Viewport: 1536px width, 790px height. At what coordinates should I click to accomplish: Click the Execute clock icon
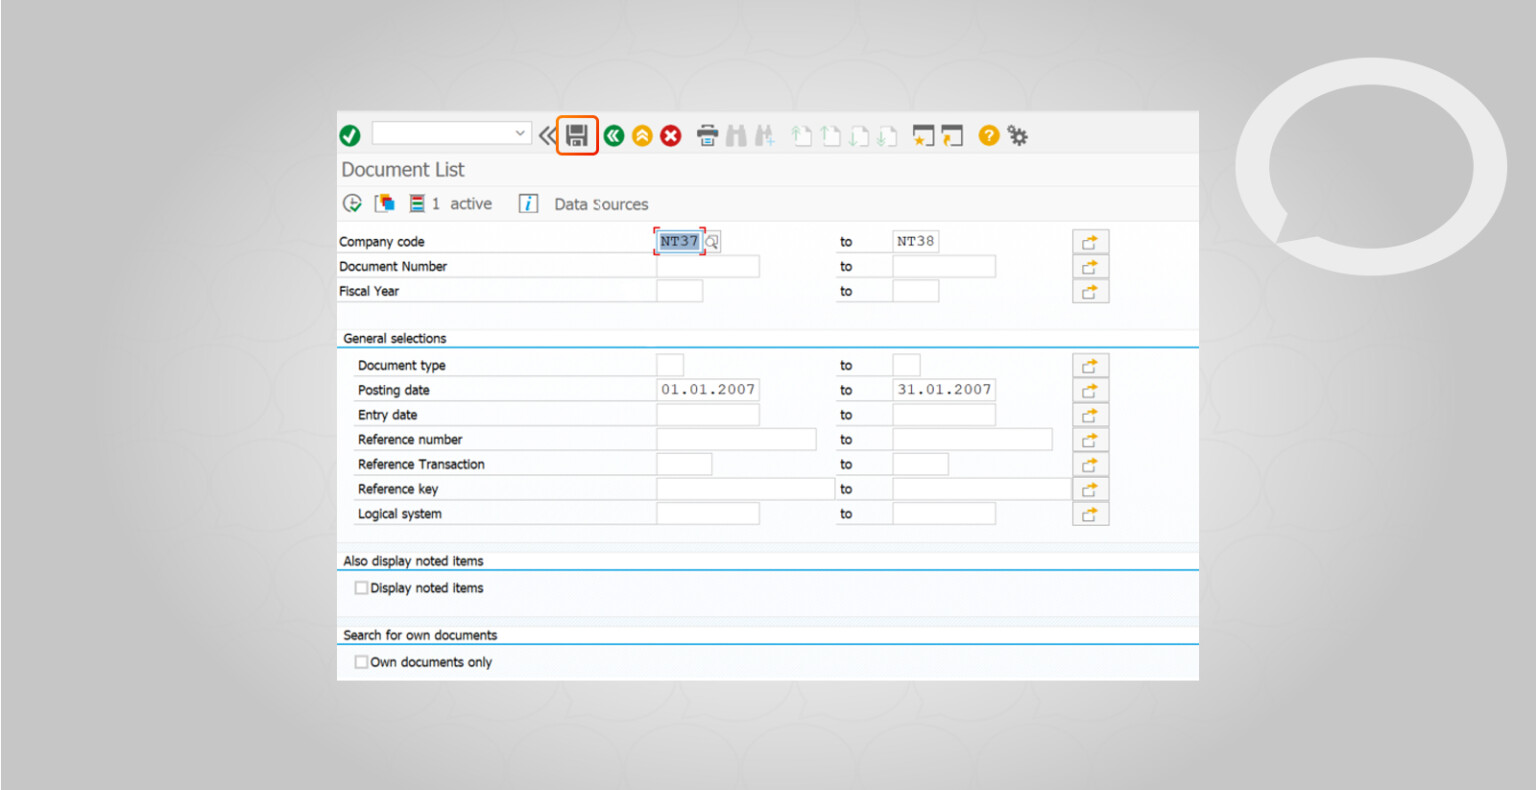352,203
